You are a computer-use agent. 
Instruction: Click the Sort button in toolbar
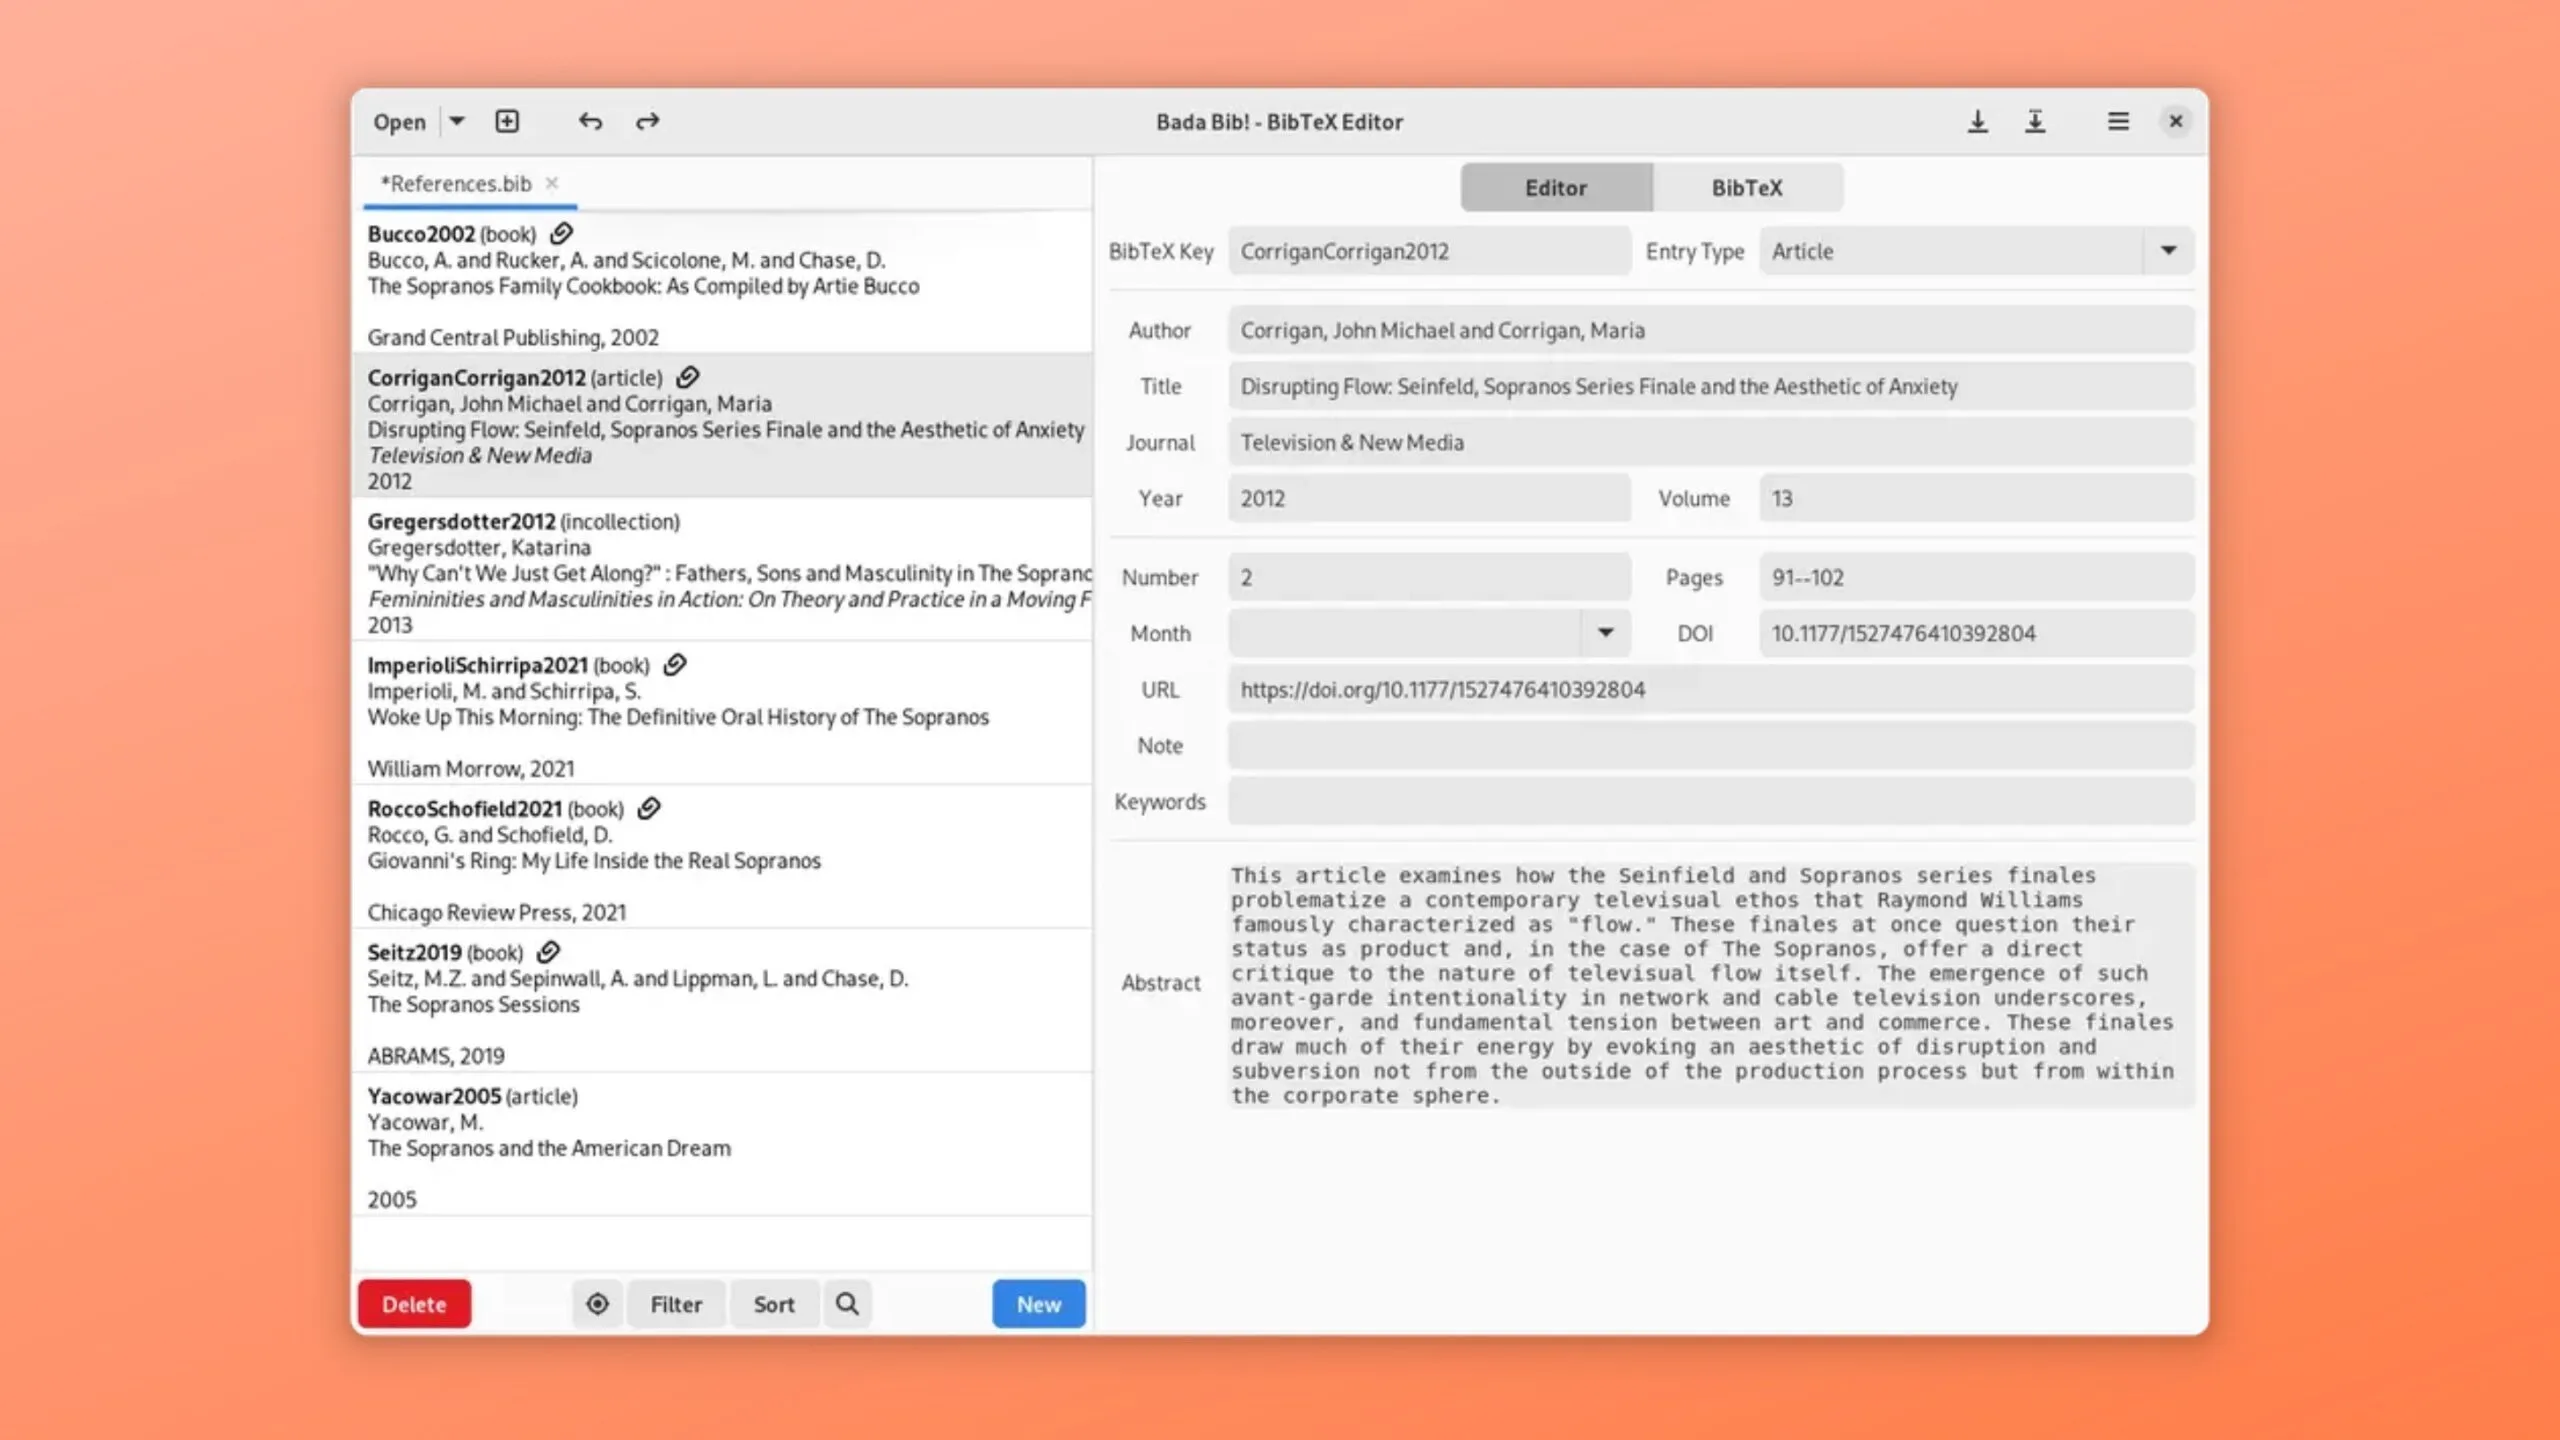click(x=774, y=1303)
